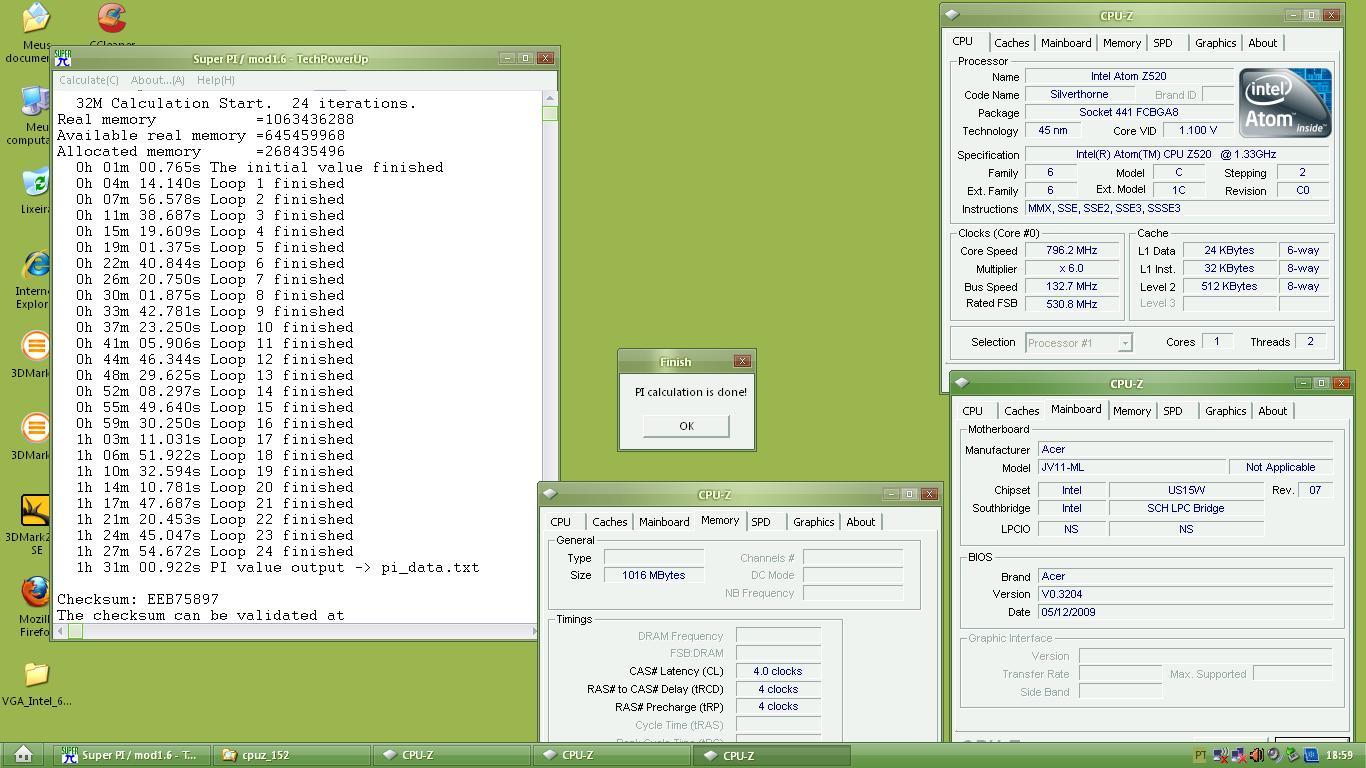Screen dimensions: 1366x768
Task: Select the Graphics tab in top CPU-Z window
Action: 1215,43
